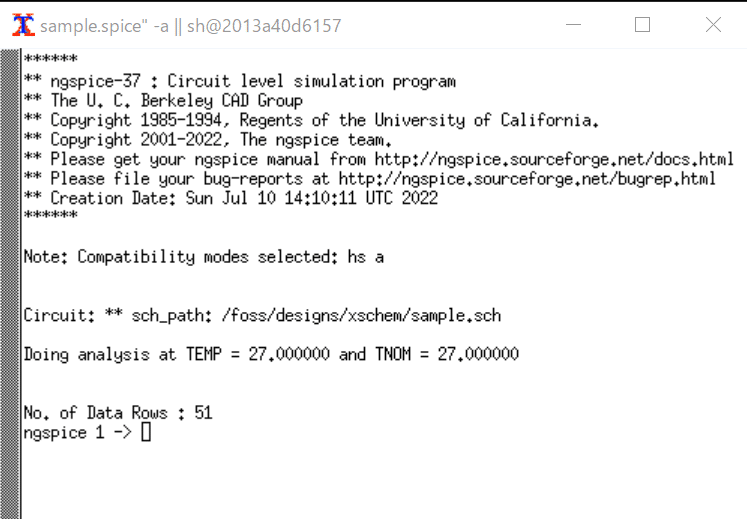Maximize the ngspice terminal window
Screen dimensions: 747x519
(x=642, y=25)
